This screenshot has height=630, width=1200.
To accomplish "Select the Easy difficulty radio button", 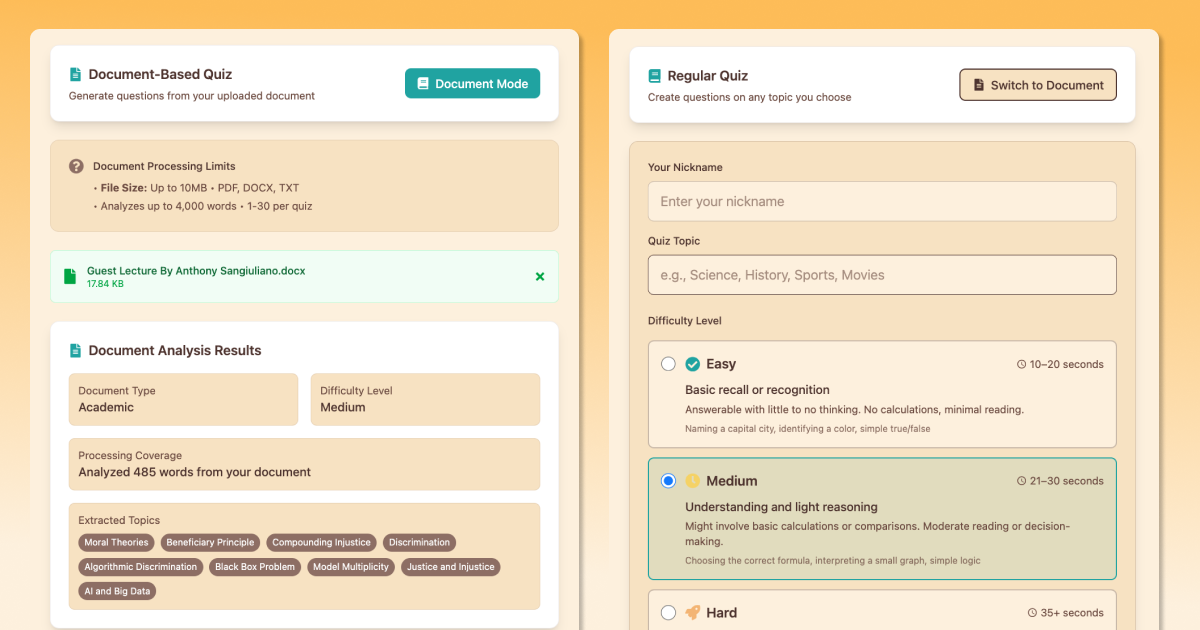I will point(668,364).
